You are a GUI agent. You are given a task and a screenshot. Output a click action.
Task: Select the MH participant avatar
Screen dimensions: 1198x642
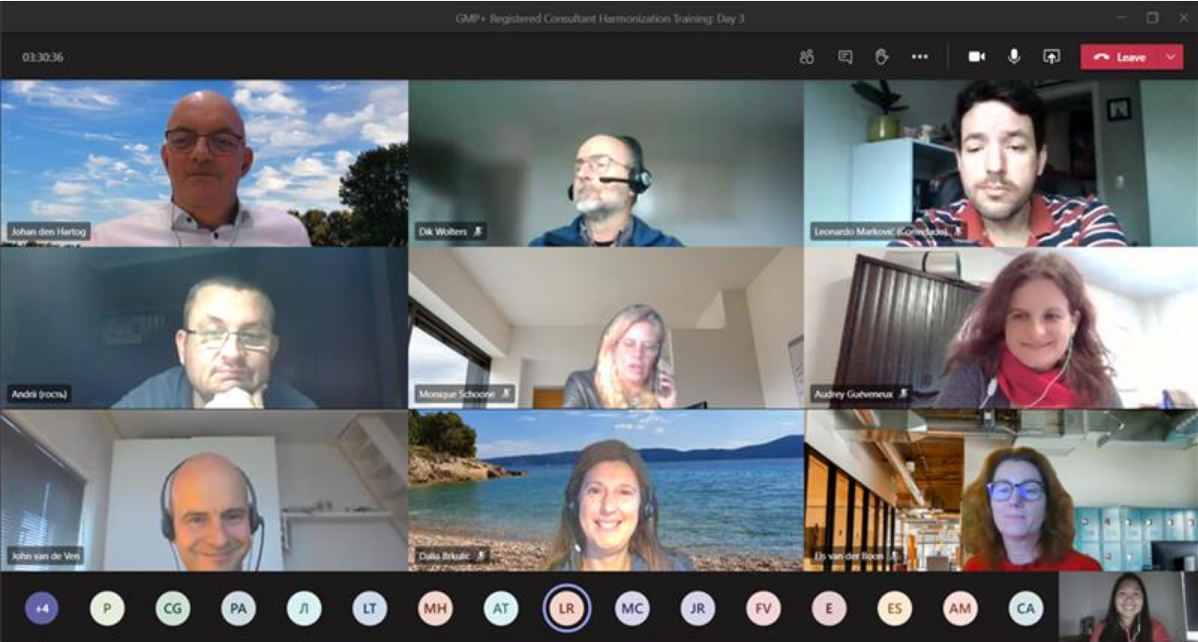pyautogui.click(x=435, y=608)
